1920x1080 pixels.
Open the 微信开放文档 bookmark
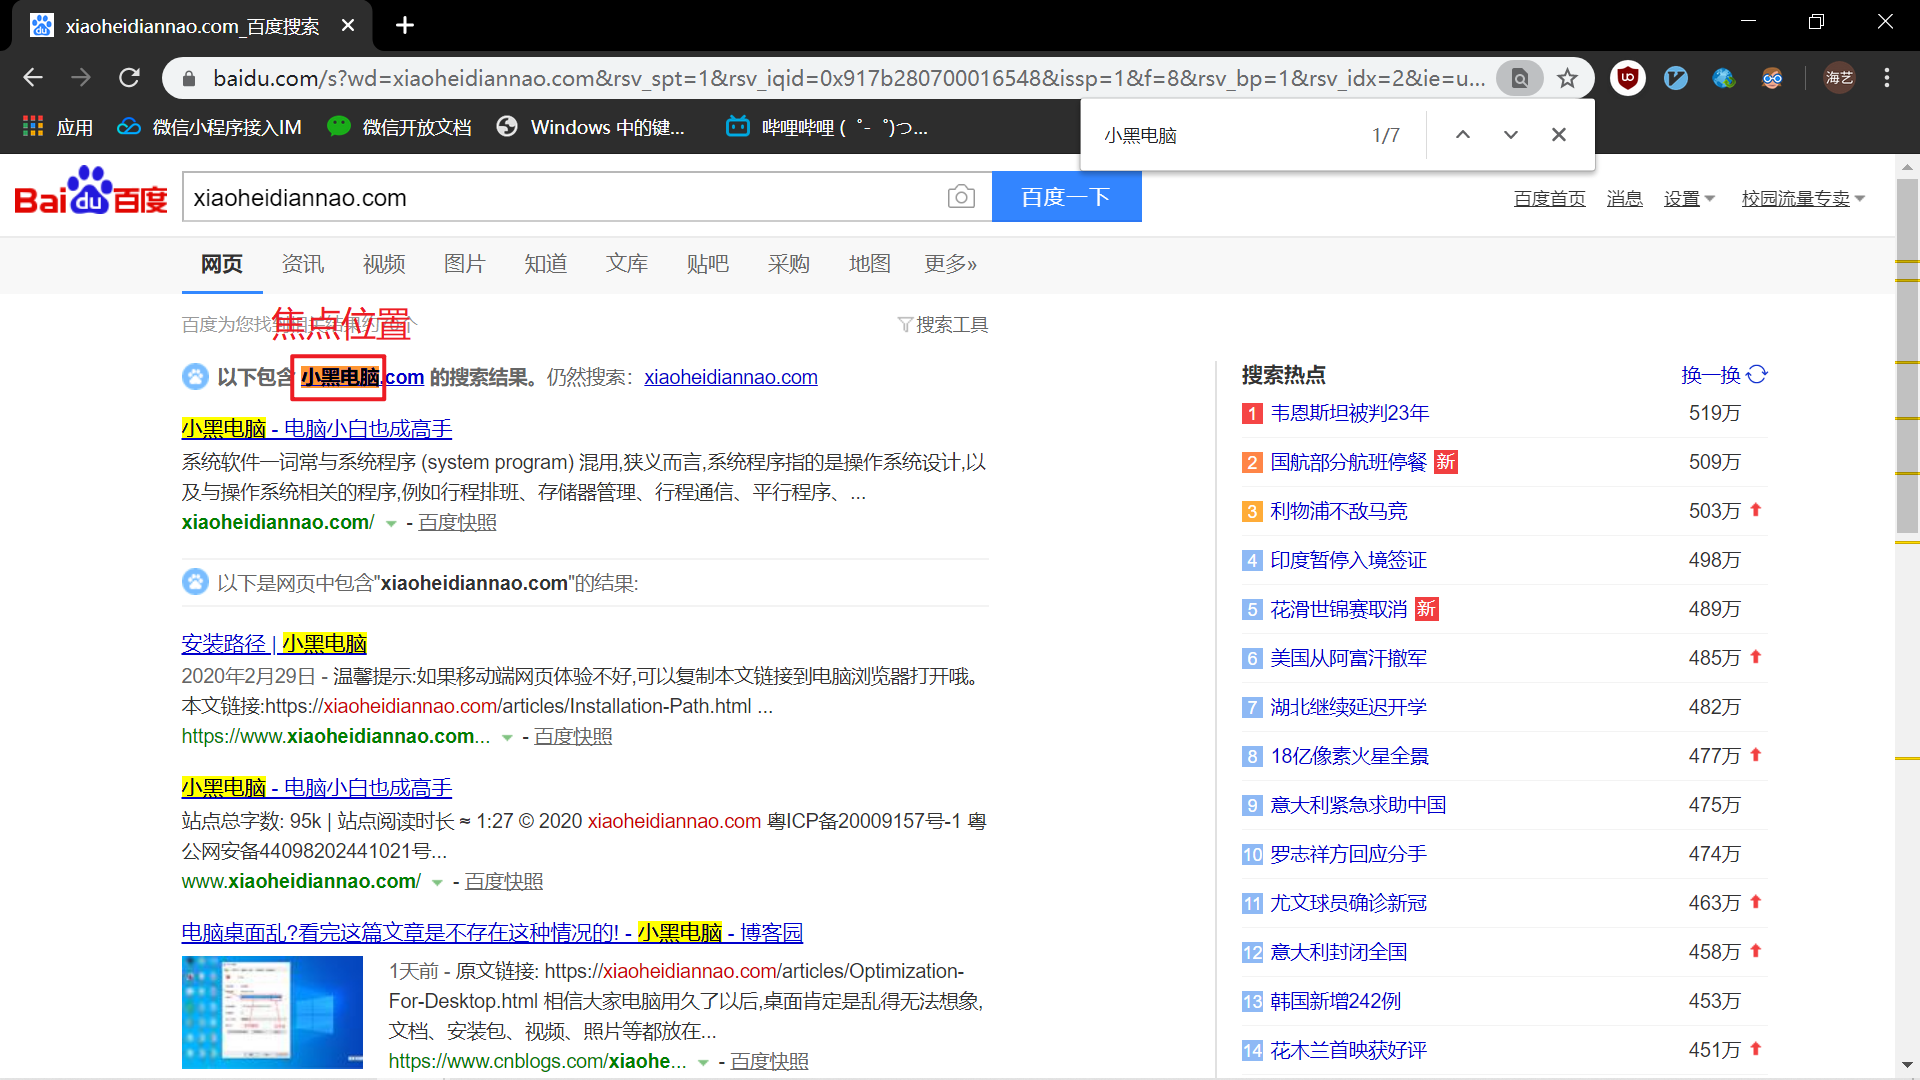coord(400,127)
